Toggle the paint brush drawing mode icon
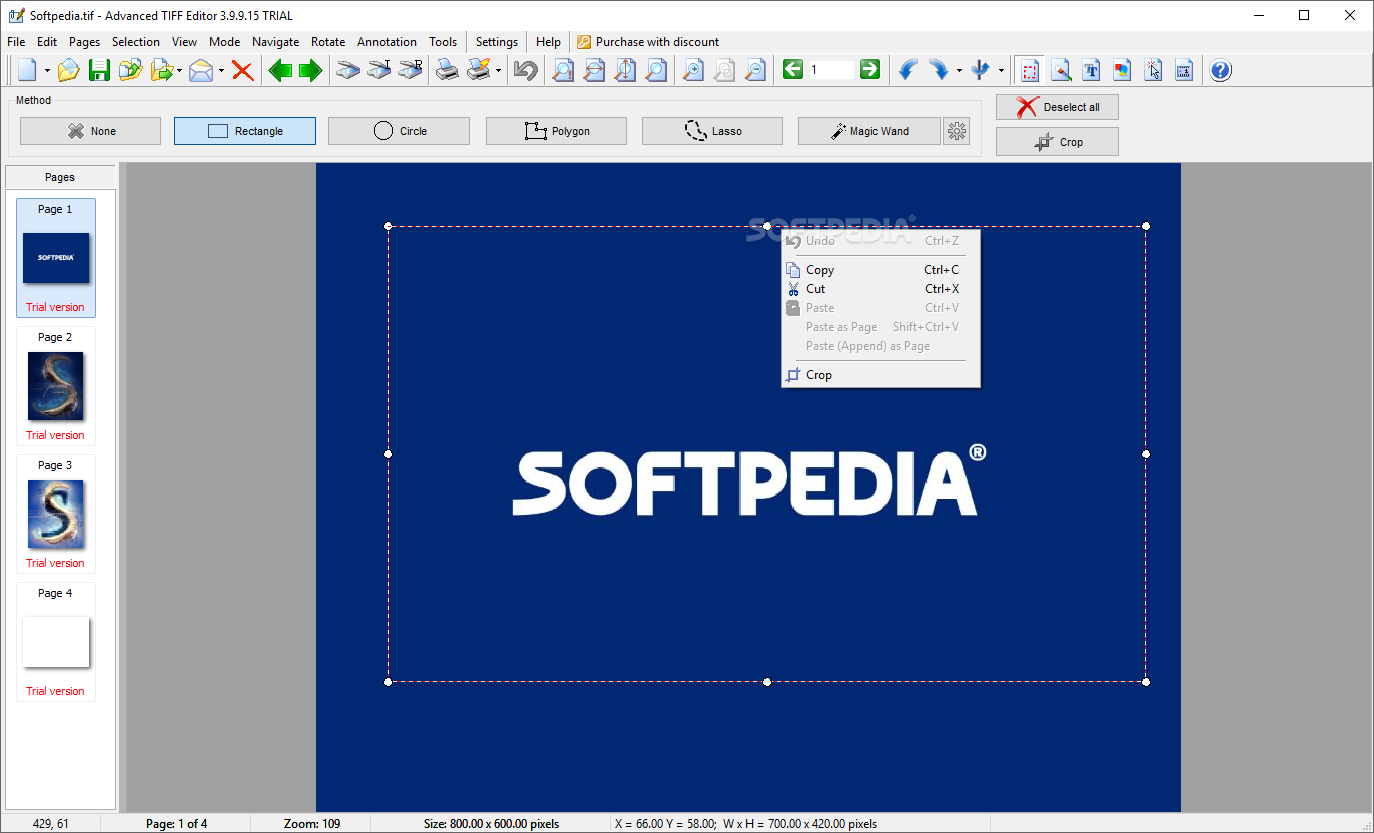This screenshot has width=1374, height=833. [1061, 70]
